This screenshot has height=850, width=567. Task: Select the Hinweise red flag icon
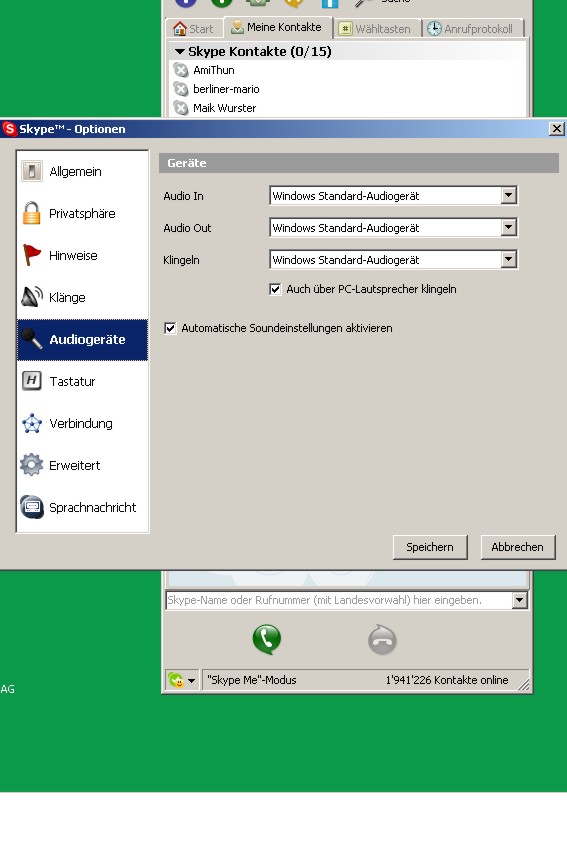coord(31,255)
